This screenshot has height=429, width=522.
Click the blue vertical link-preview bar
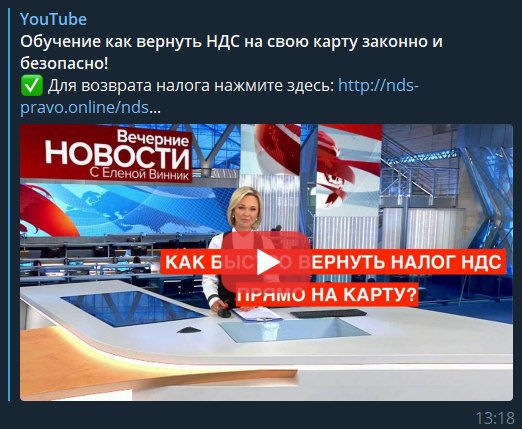coord(9,204)
